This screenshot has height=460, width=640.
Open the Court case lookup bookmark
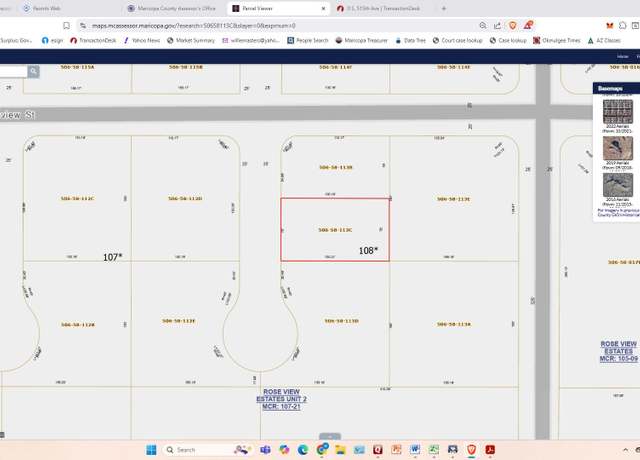tap(458, 40)
